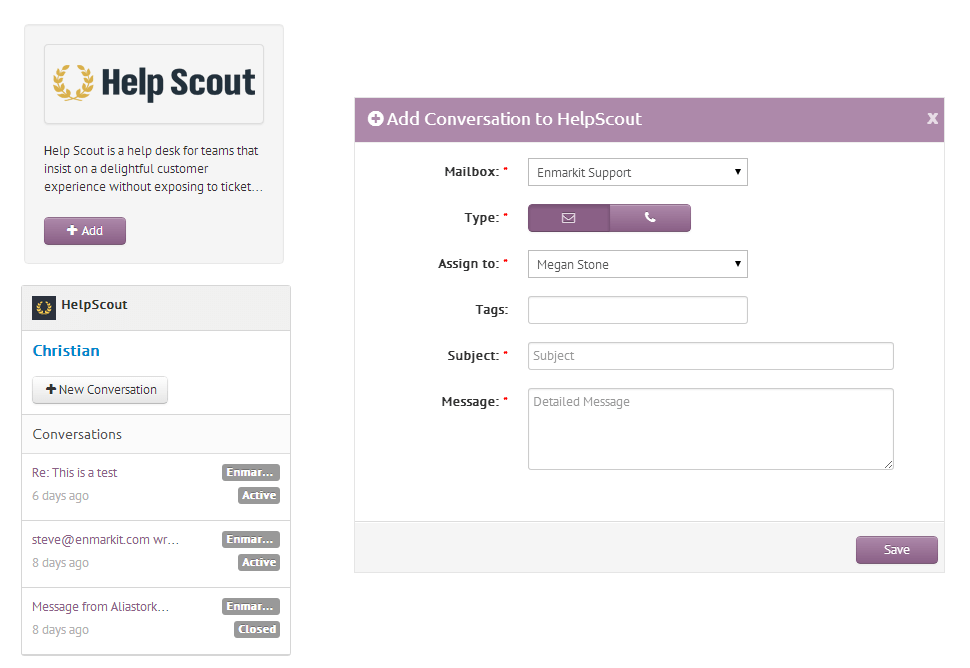Image resolution: width=970 pixels, height=668 pixels.
Task: Open the Christian customer link
Action: click(x=66, y=350)
